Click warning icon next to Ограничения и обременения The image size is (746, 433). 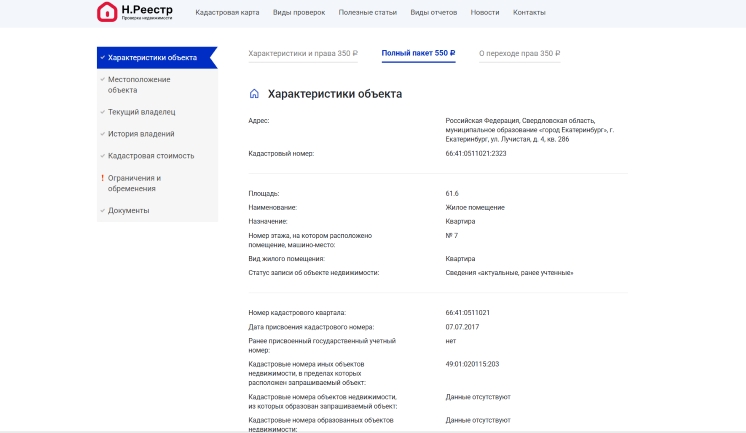point(102,178)
